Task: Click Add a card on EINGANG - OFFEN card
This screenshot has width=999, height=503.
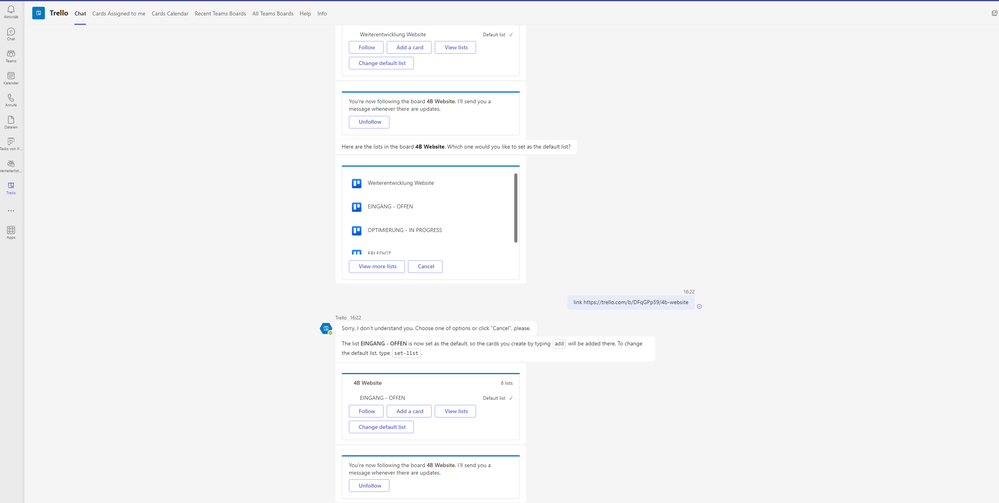Action: (409, 411)
